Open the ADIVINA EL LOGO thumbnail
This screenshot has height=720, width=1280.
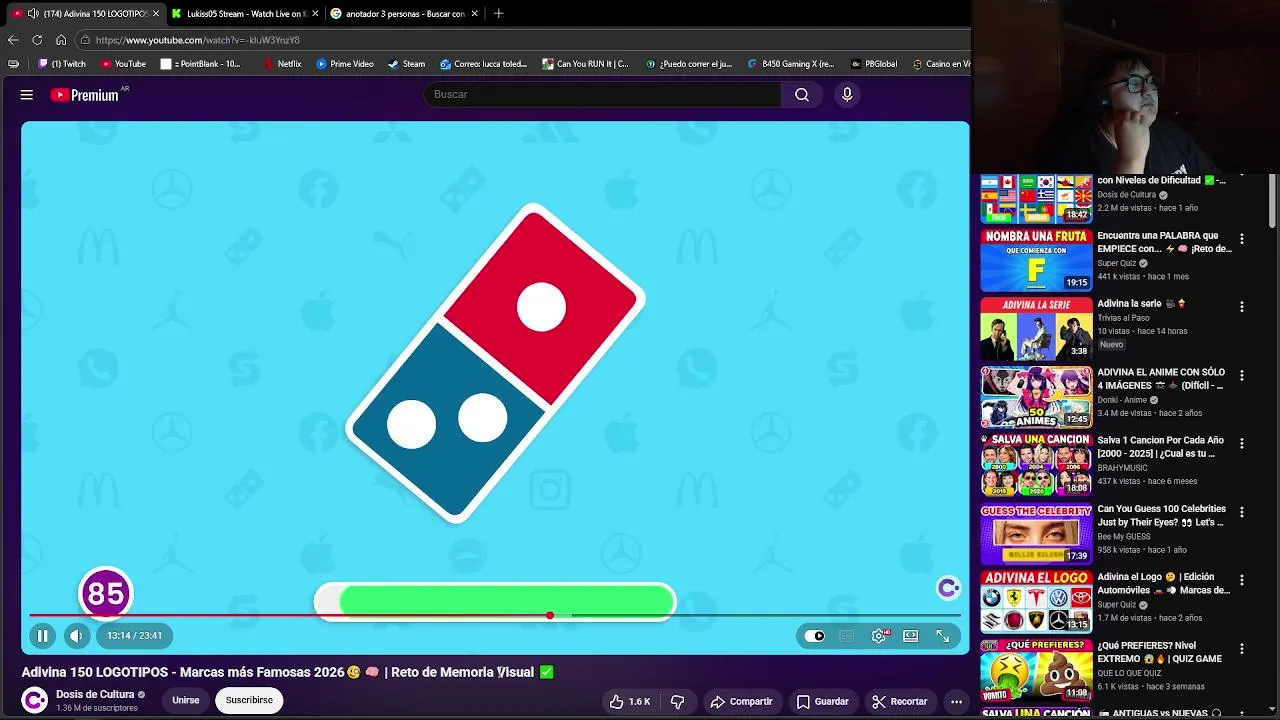tap(1036, 602)
